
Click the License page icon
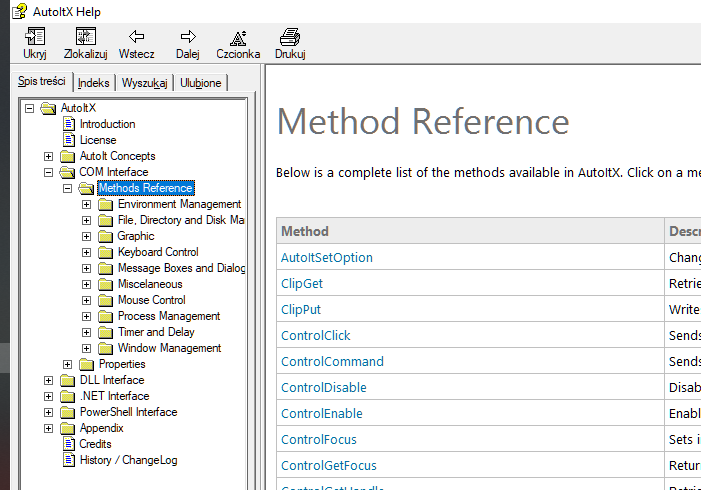click(x=68, y=140)
